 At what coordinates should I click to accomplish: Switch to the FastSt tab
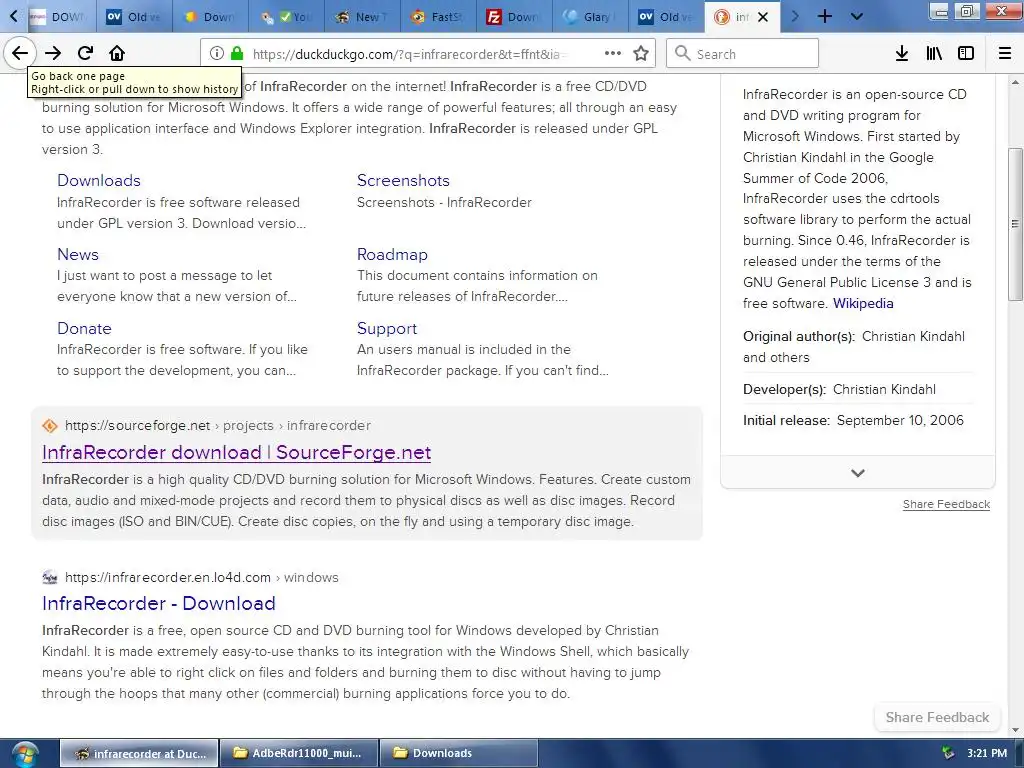click(438, 17)
